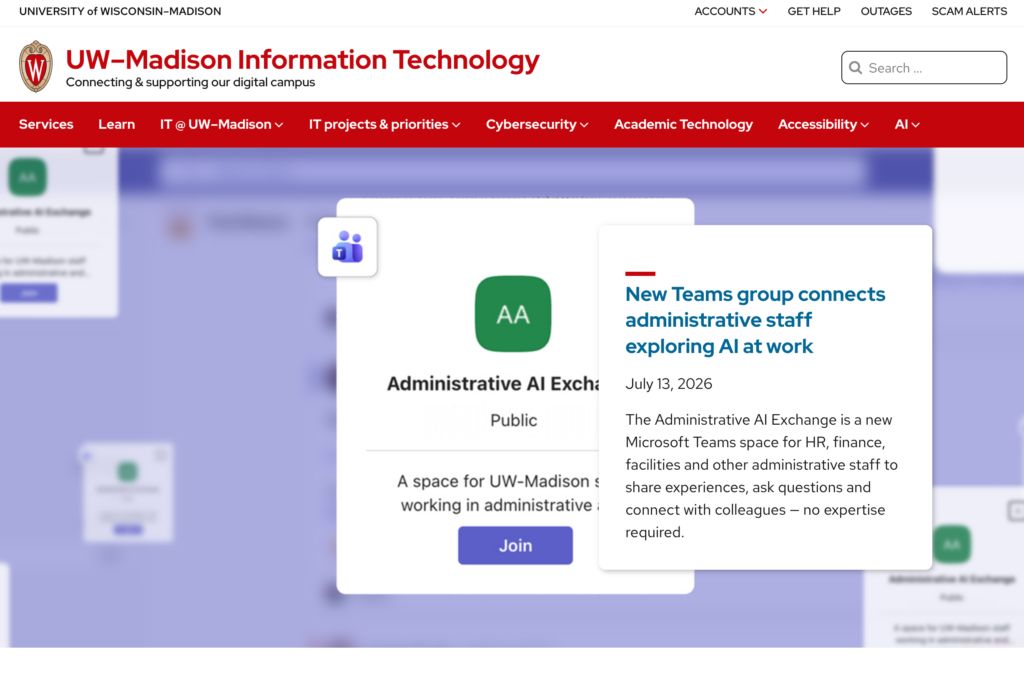Open the New Teams group news headline
Viewport: 1024px width, 691px height.
(755, 320)
